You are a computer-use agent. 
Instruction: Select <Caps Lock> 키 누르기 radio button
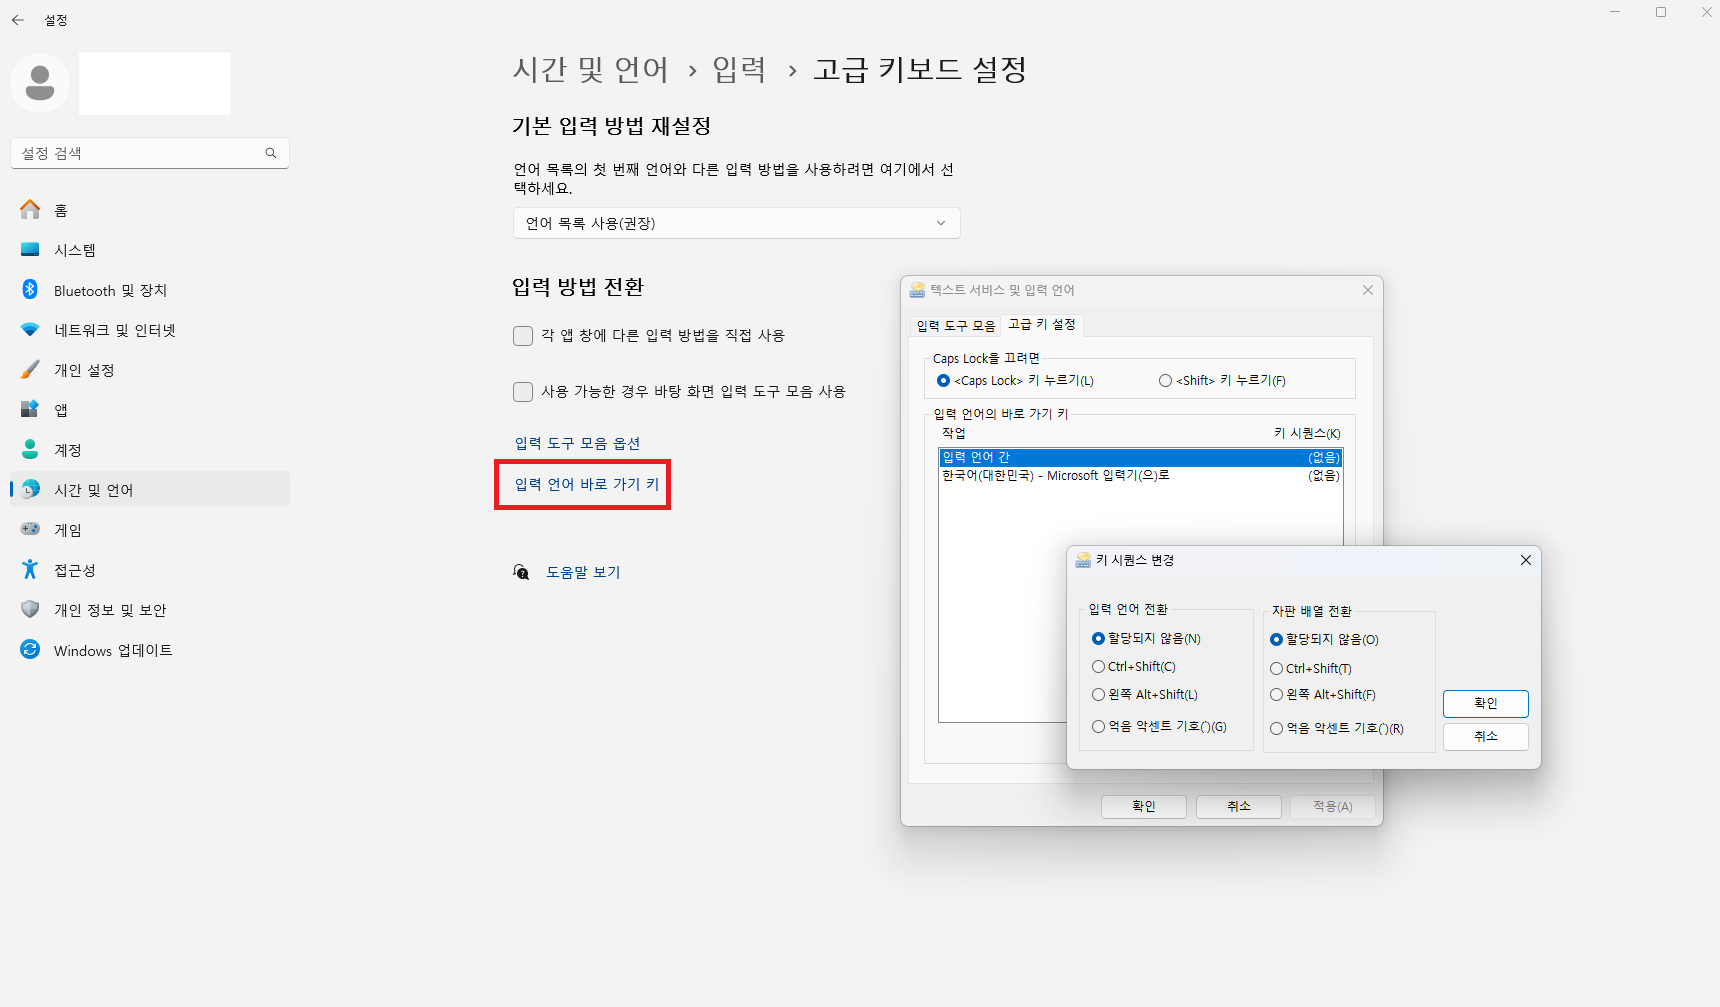click(x=943, y=381)
